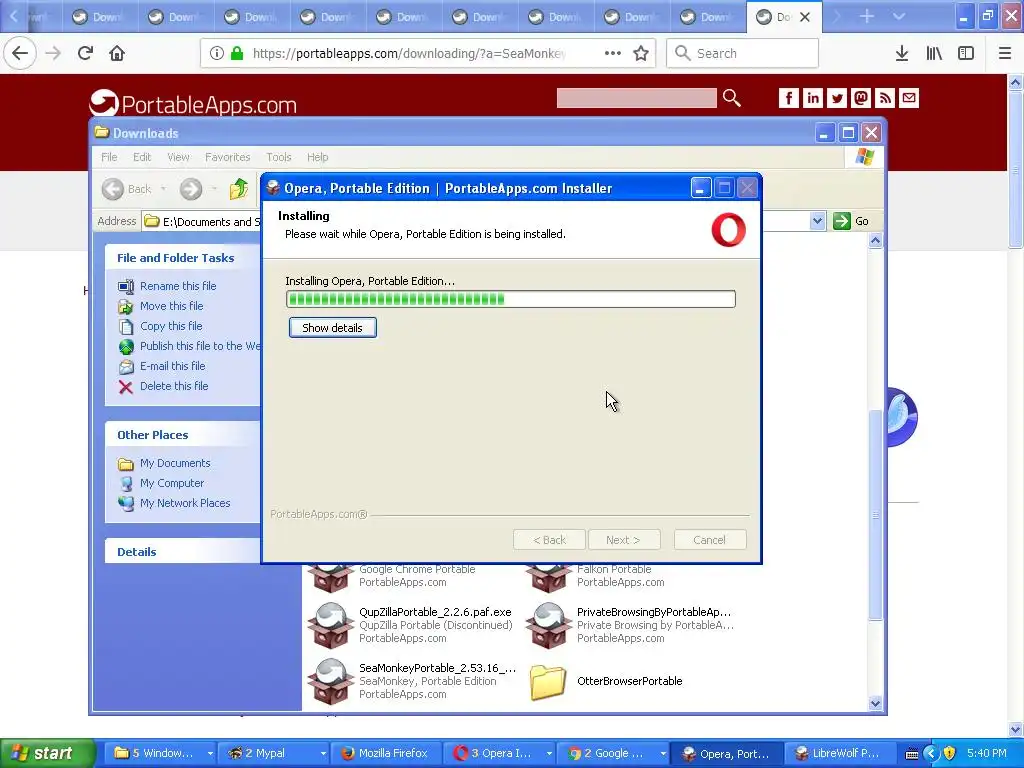Click Firefox Search input field
The height and width of the screenshot is (768, 1024).
(x=743, y=53)
